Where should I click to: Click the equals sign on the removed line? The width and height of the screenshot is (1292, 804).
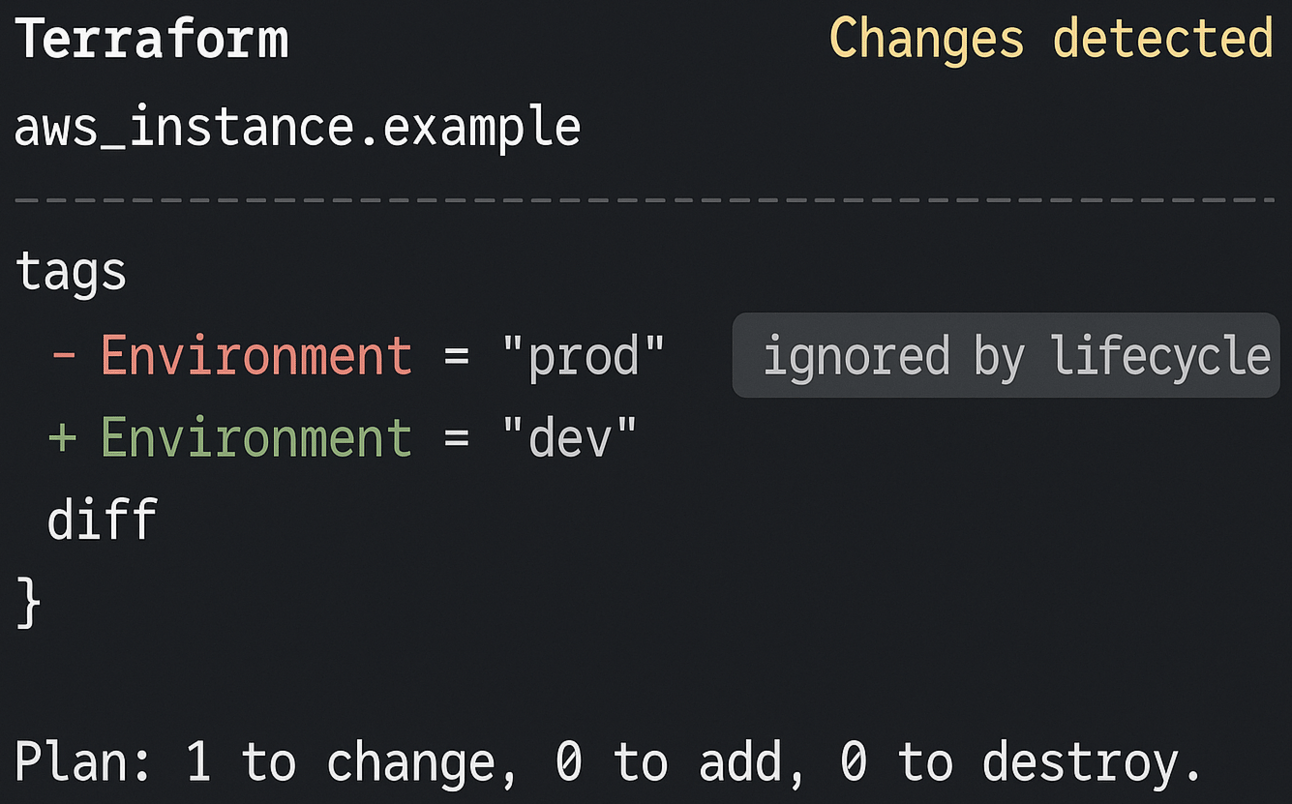click(x=457, y=356)
